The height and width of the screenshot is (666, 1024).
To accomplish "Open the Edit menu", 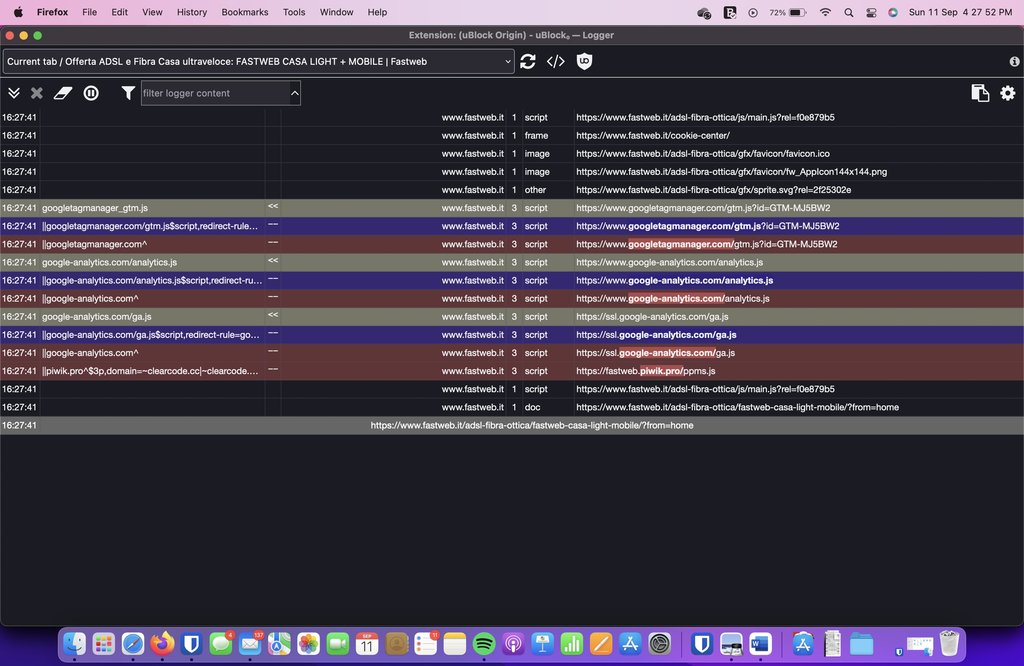I will point(120,12).
